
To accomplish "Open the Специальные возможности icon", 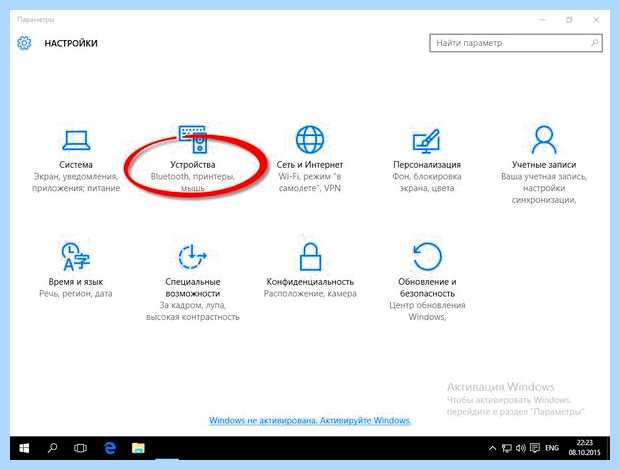I will tap(193, 257).
